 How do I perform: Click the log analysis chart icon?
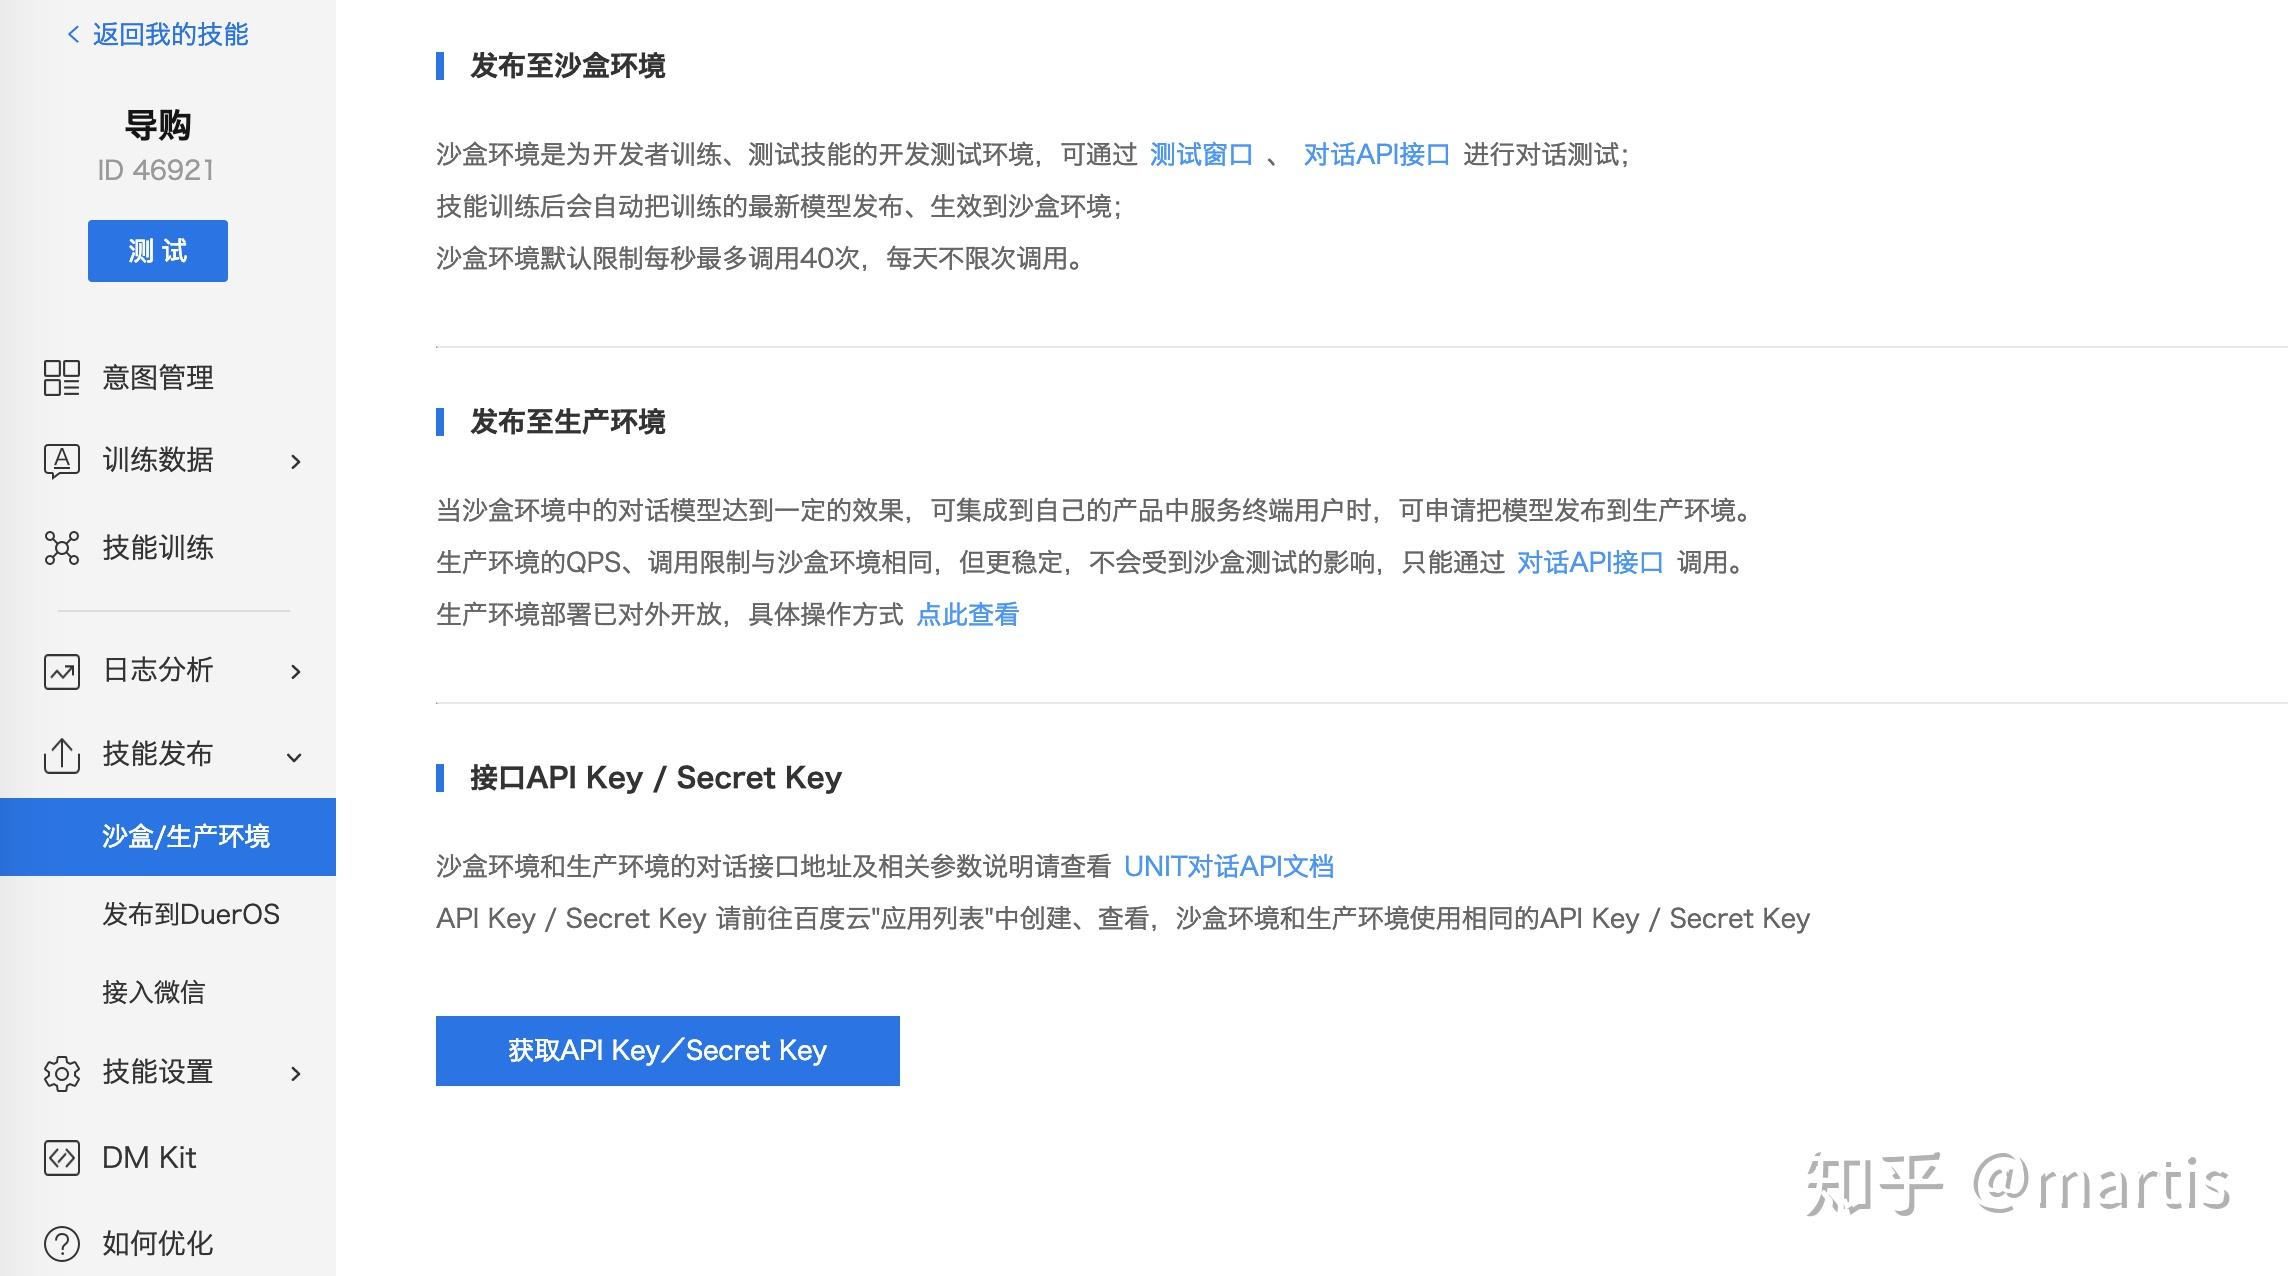click(x=61, y=671)
